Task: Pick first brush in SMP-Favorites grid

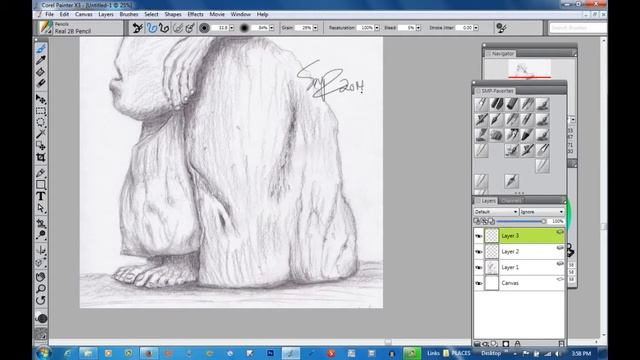Action: [481, 104]
